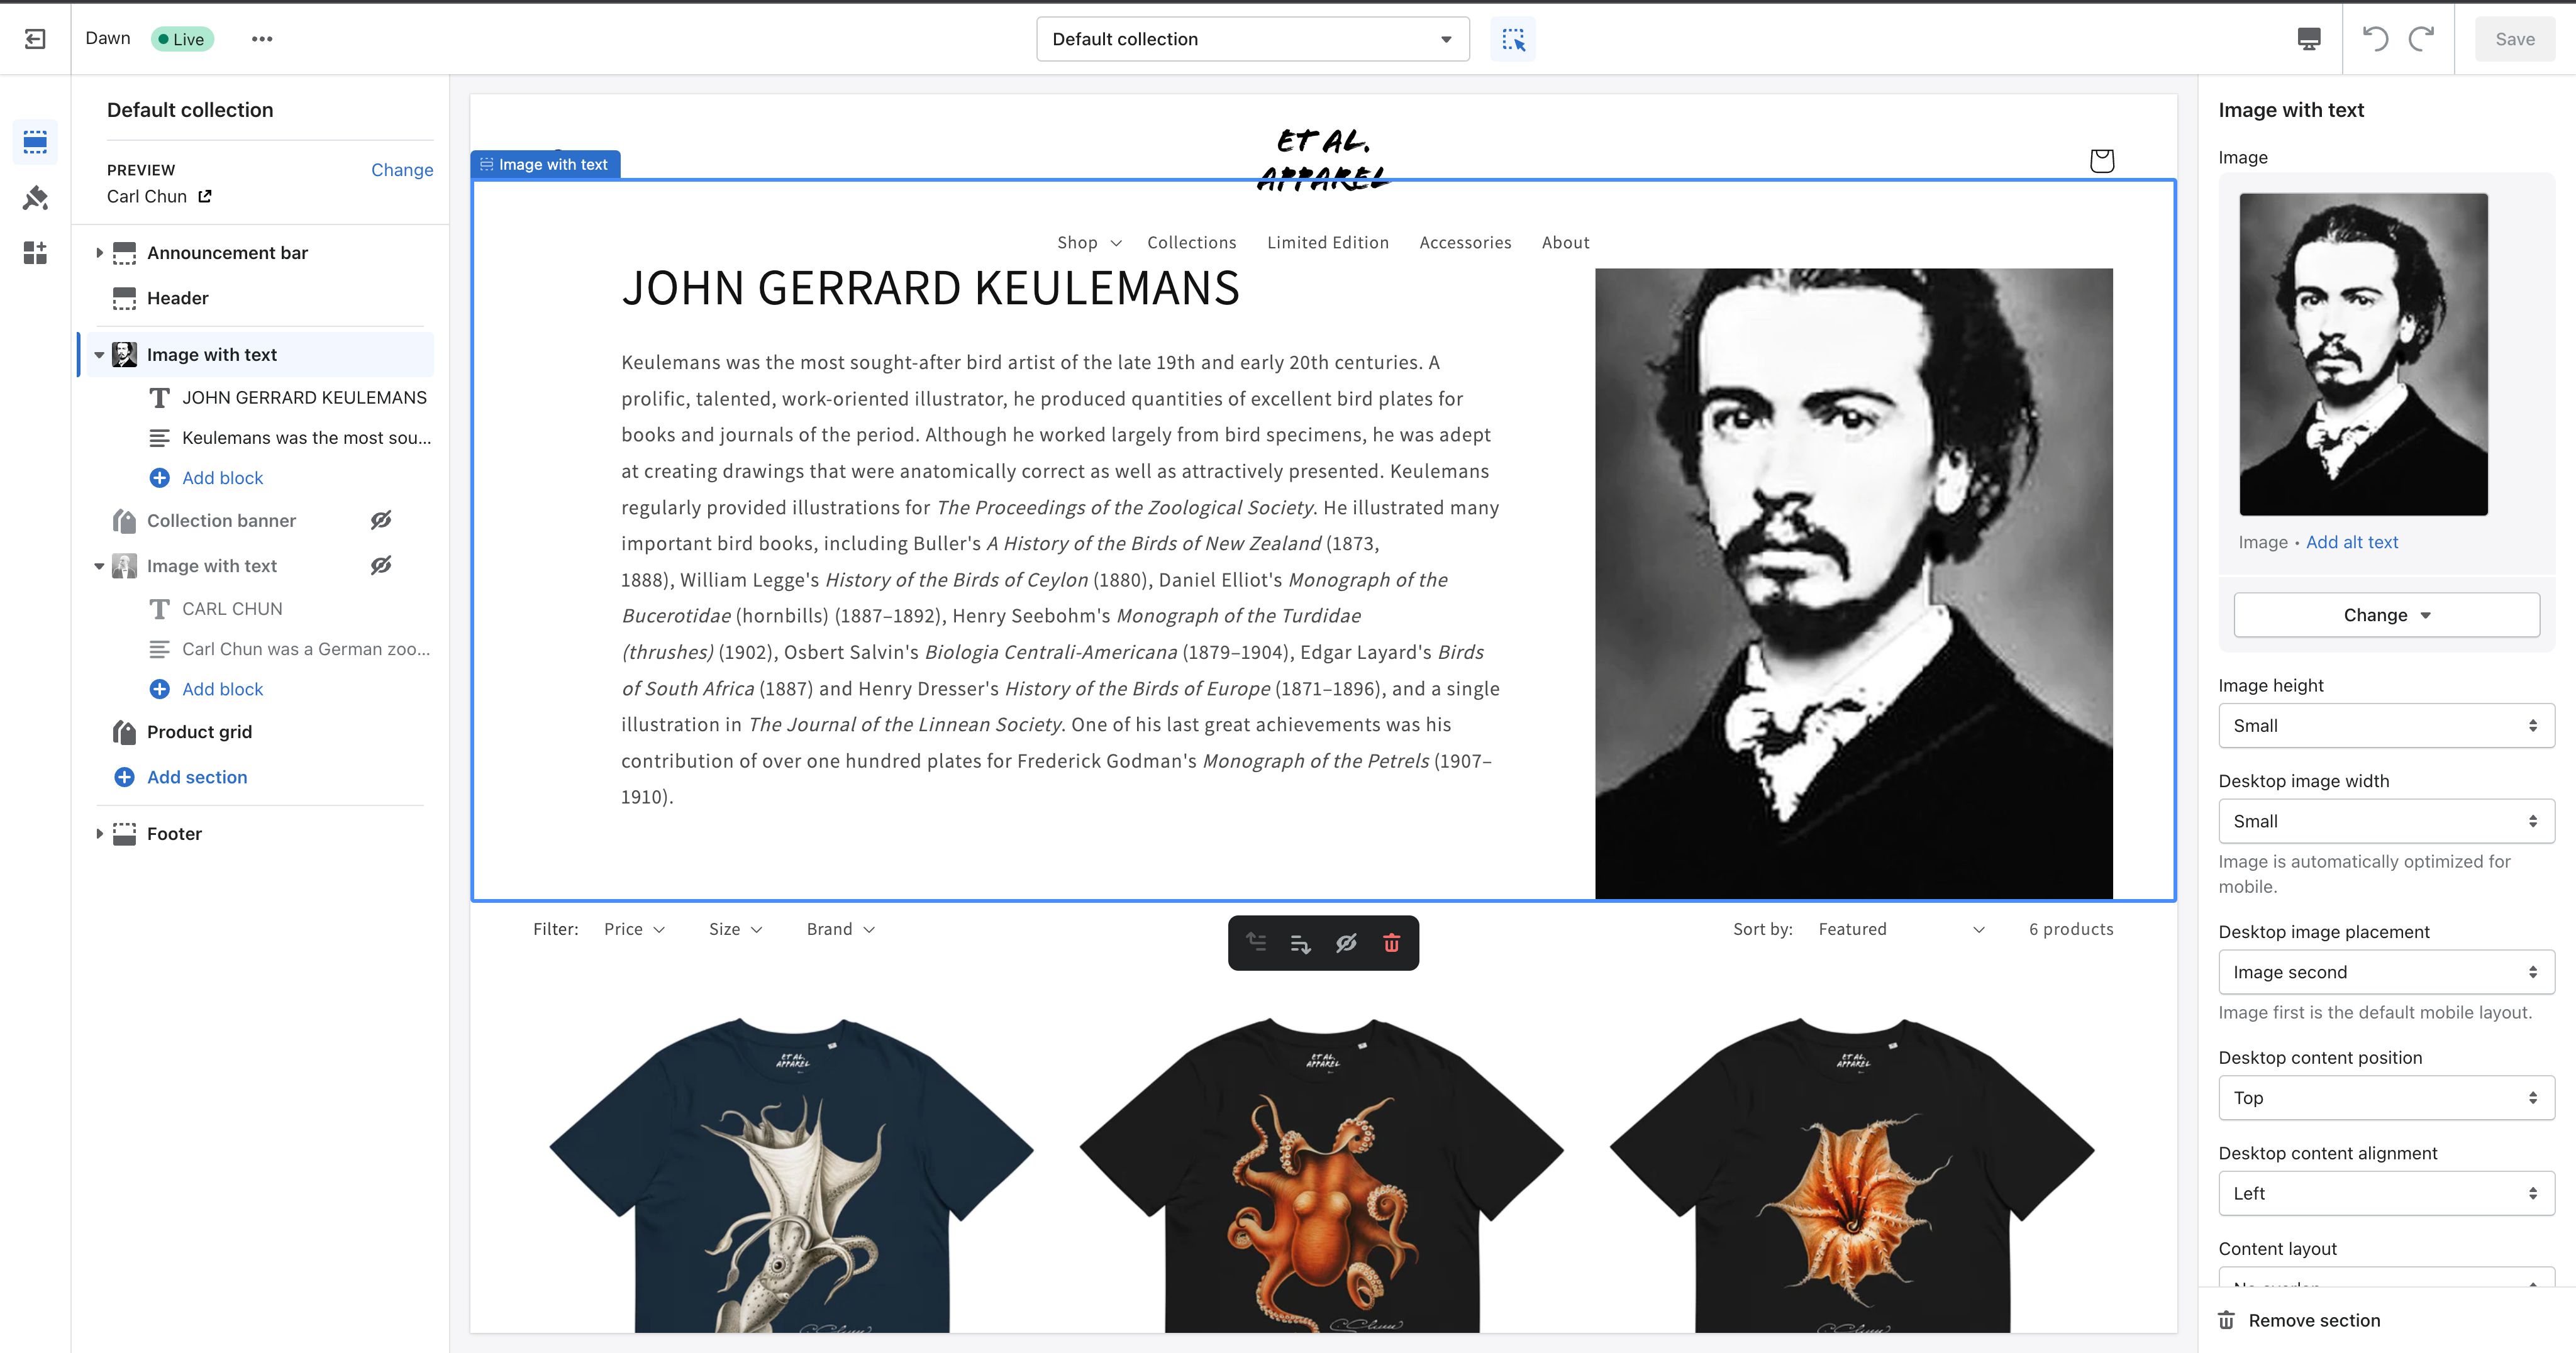Viewport: 2576px width, 1353px height.
Task: Unhide the Carl Chun Image with text section
Action: (381, 566)
